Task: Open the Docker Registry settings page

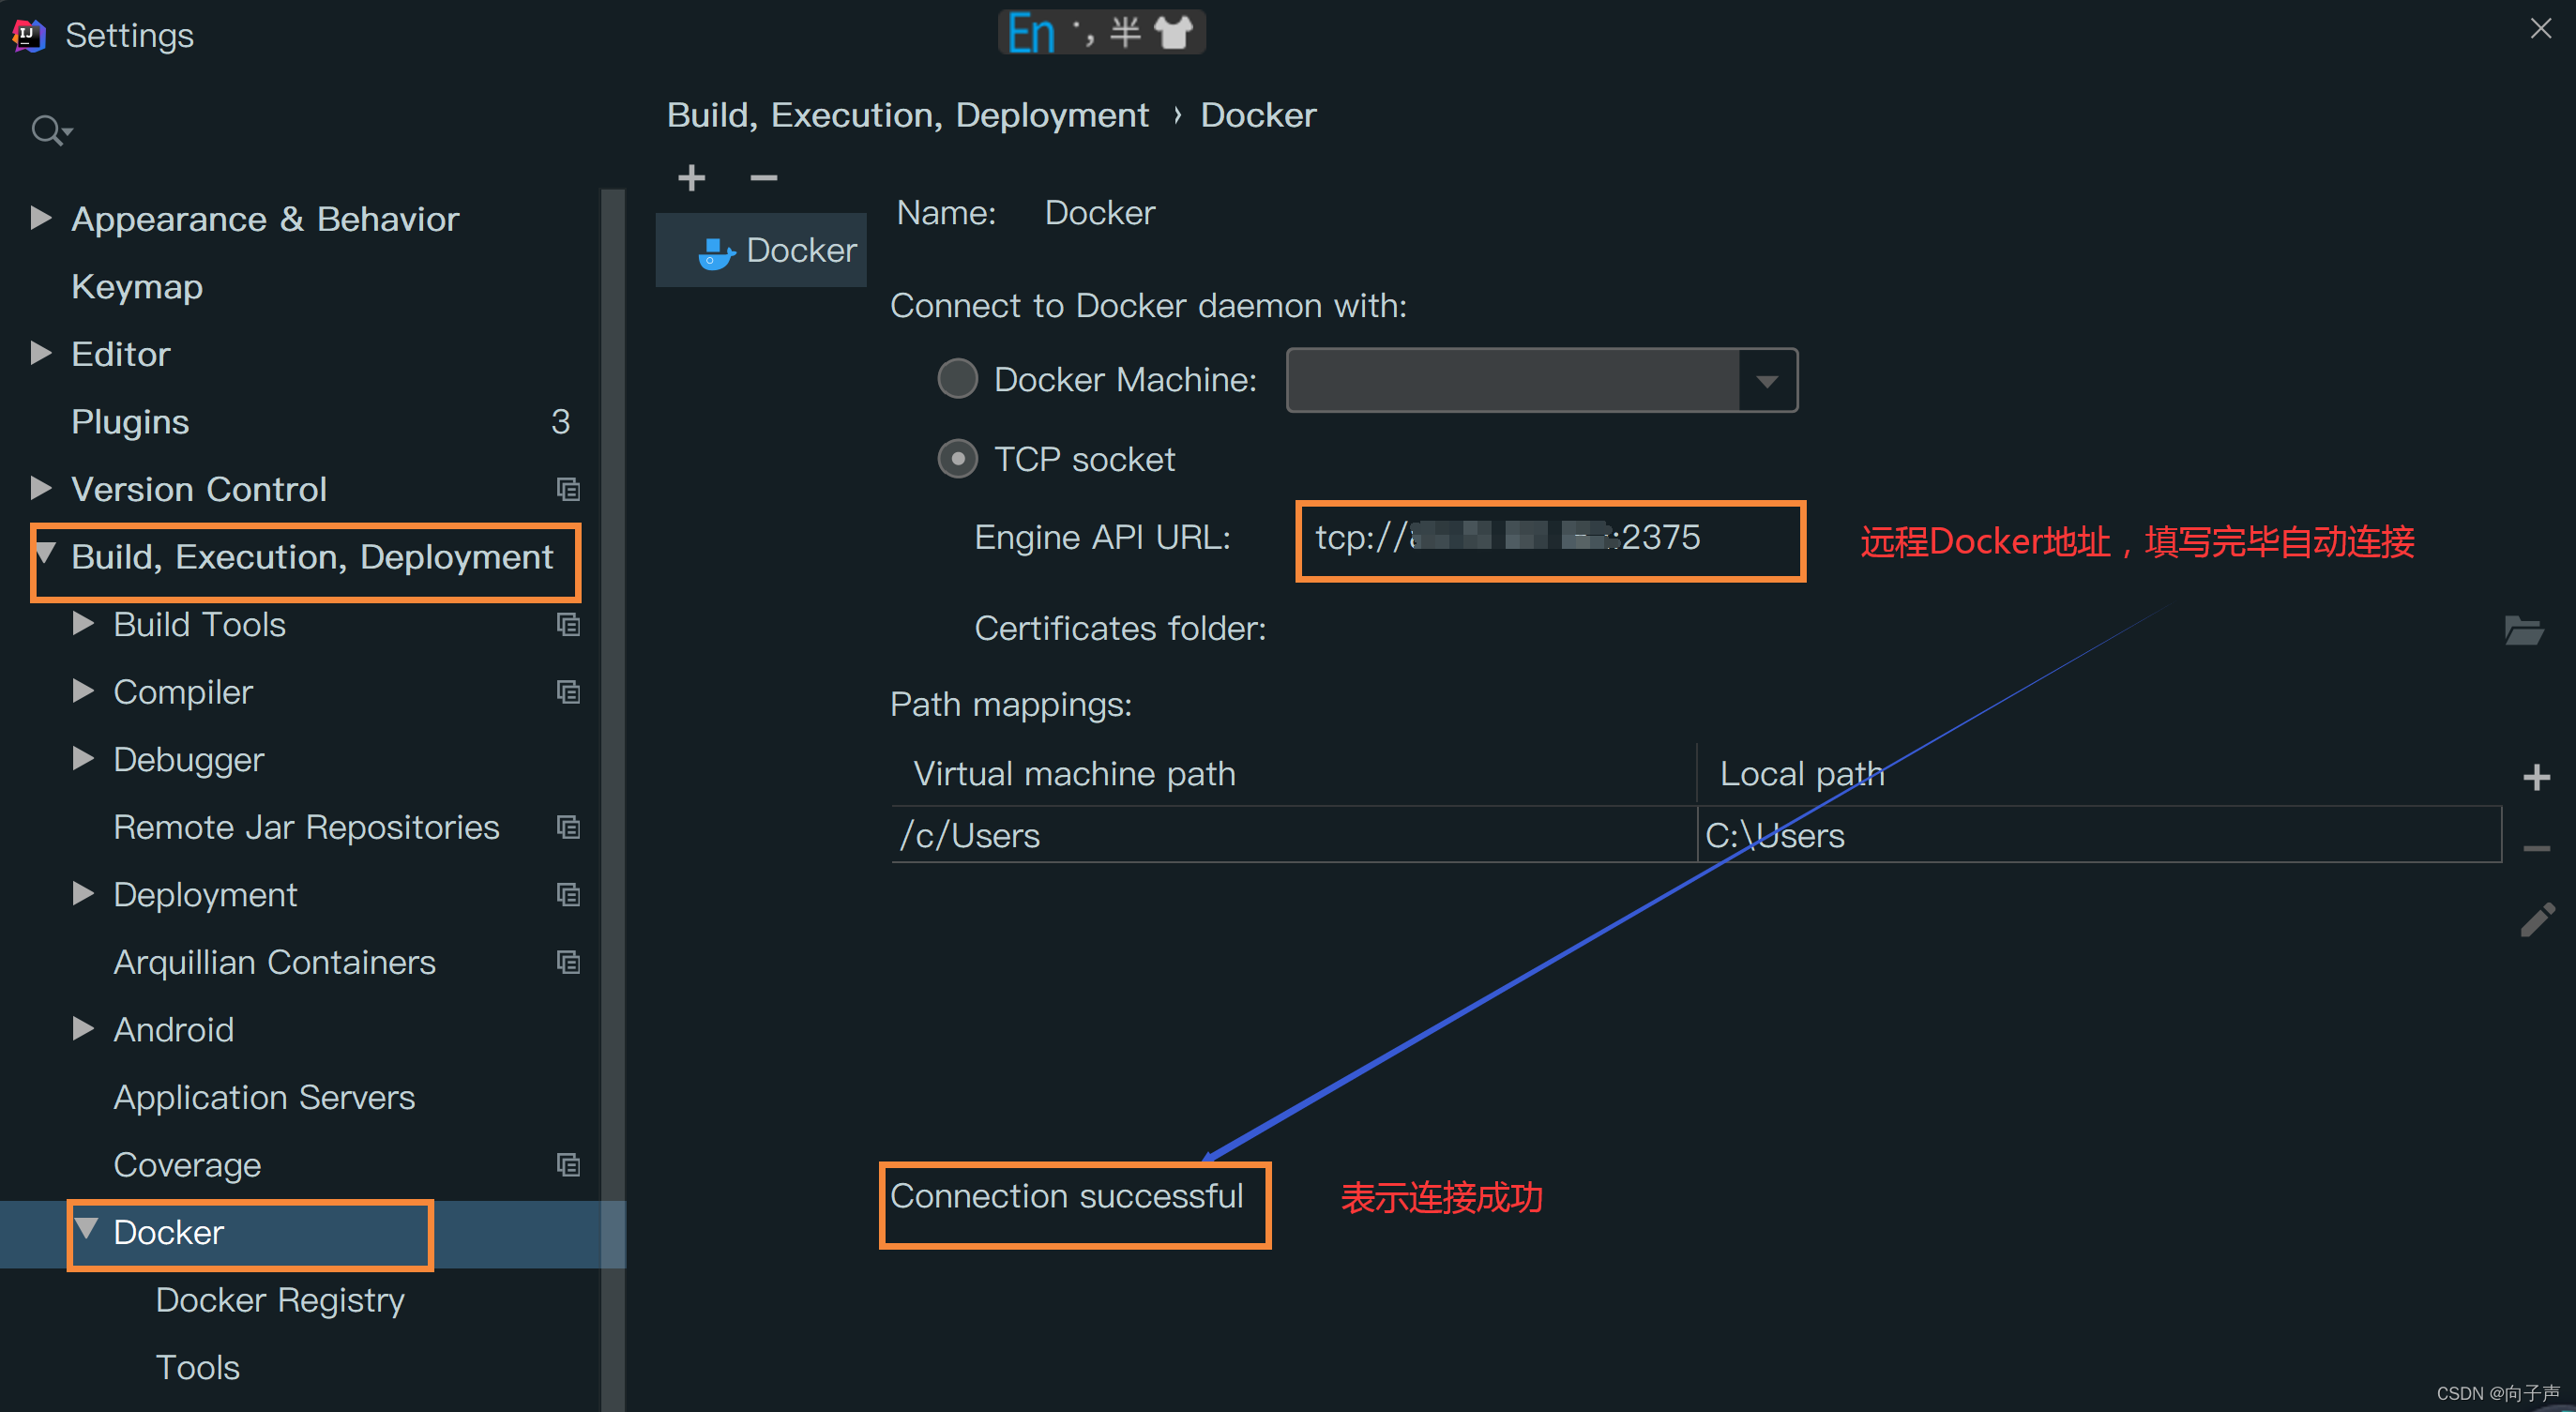Action: pos(280,1300)
